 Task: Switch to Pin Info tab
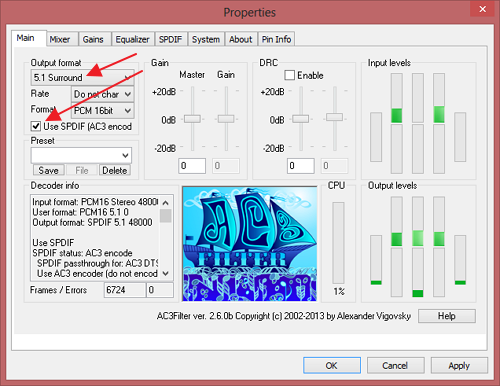click(276, 39)
